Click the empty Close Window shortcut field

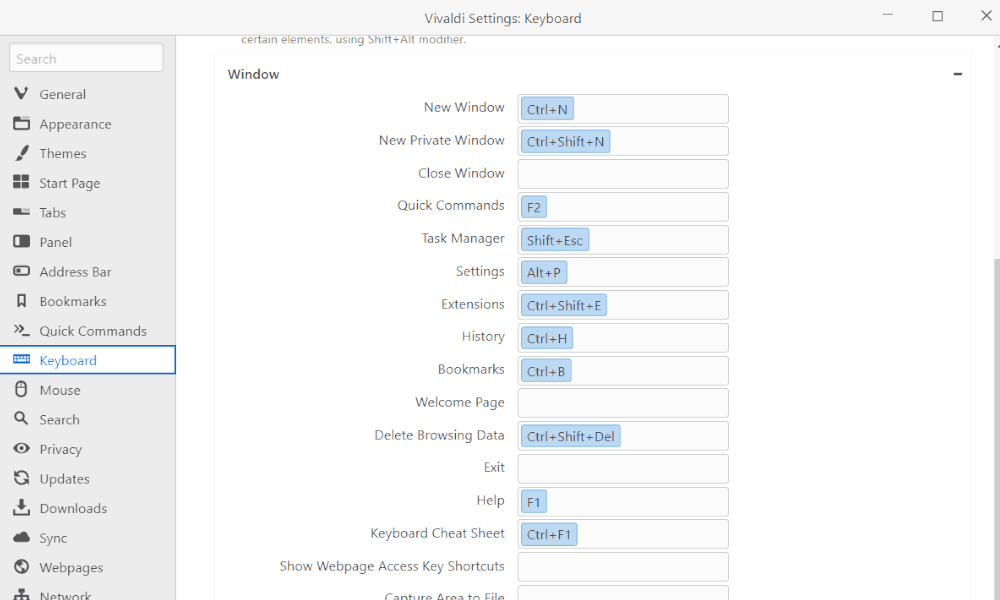tap(623, 174)
